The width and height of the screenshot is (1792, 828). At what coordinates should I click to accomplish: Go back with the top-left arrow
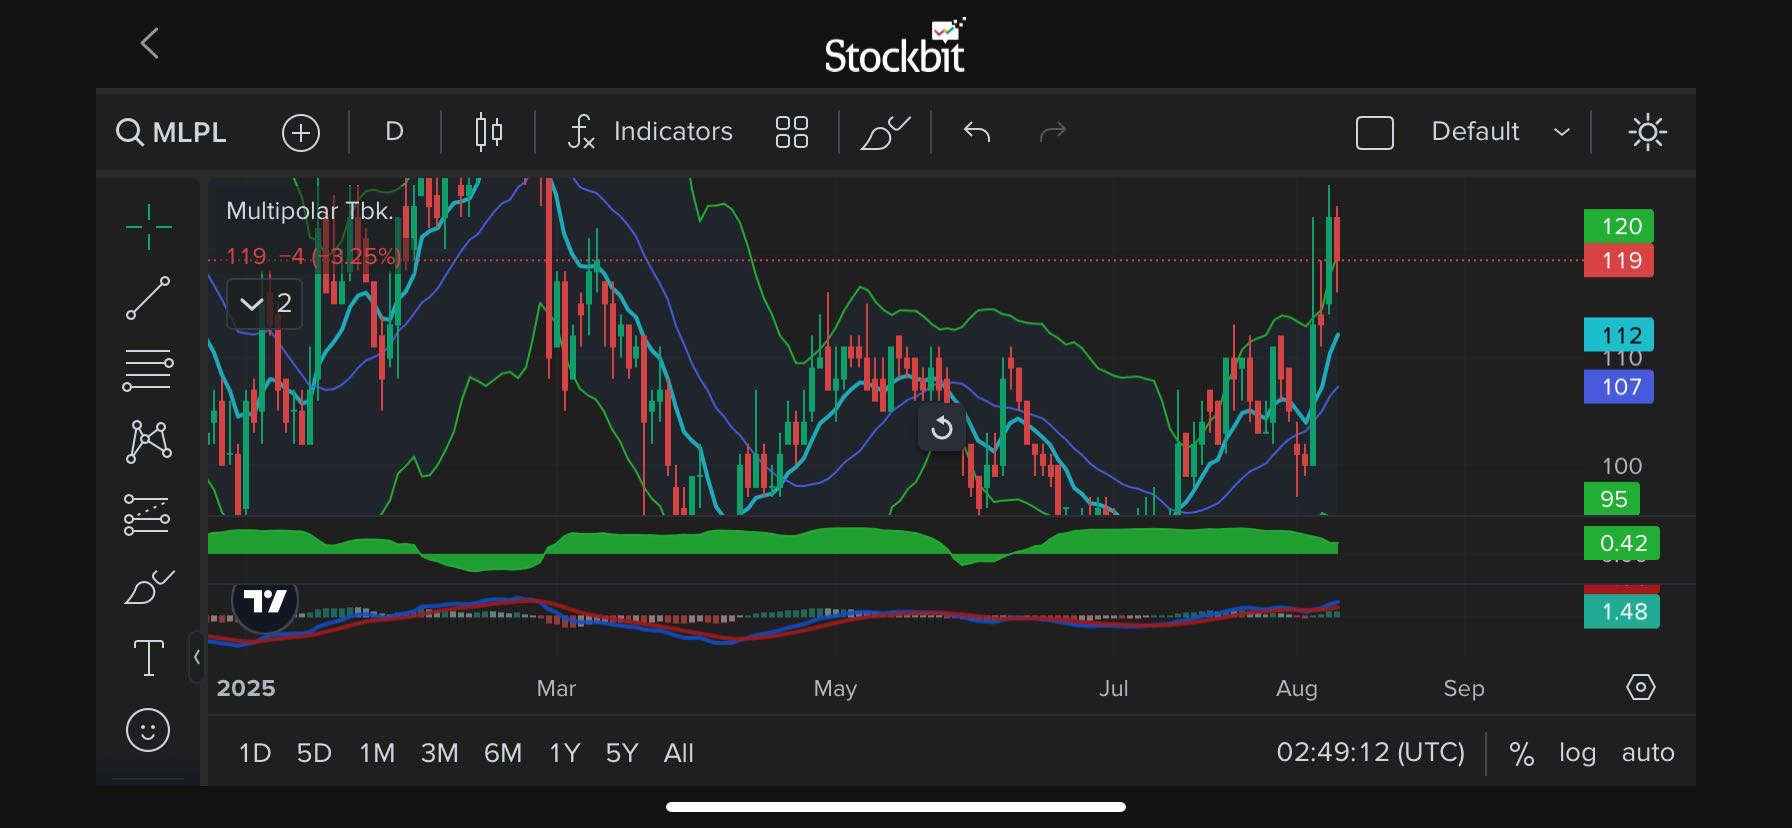(x=150, y=43)
